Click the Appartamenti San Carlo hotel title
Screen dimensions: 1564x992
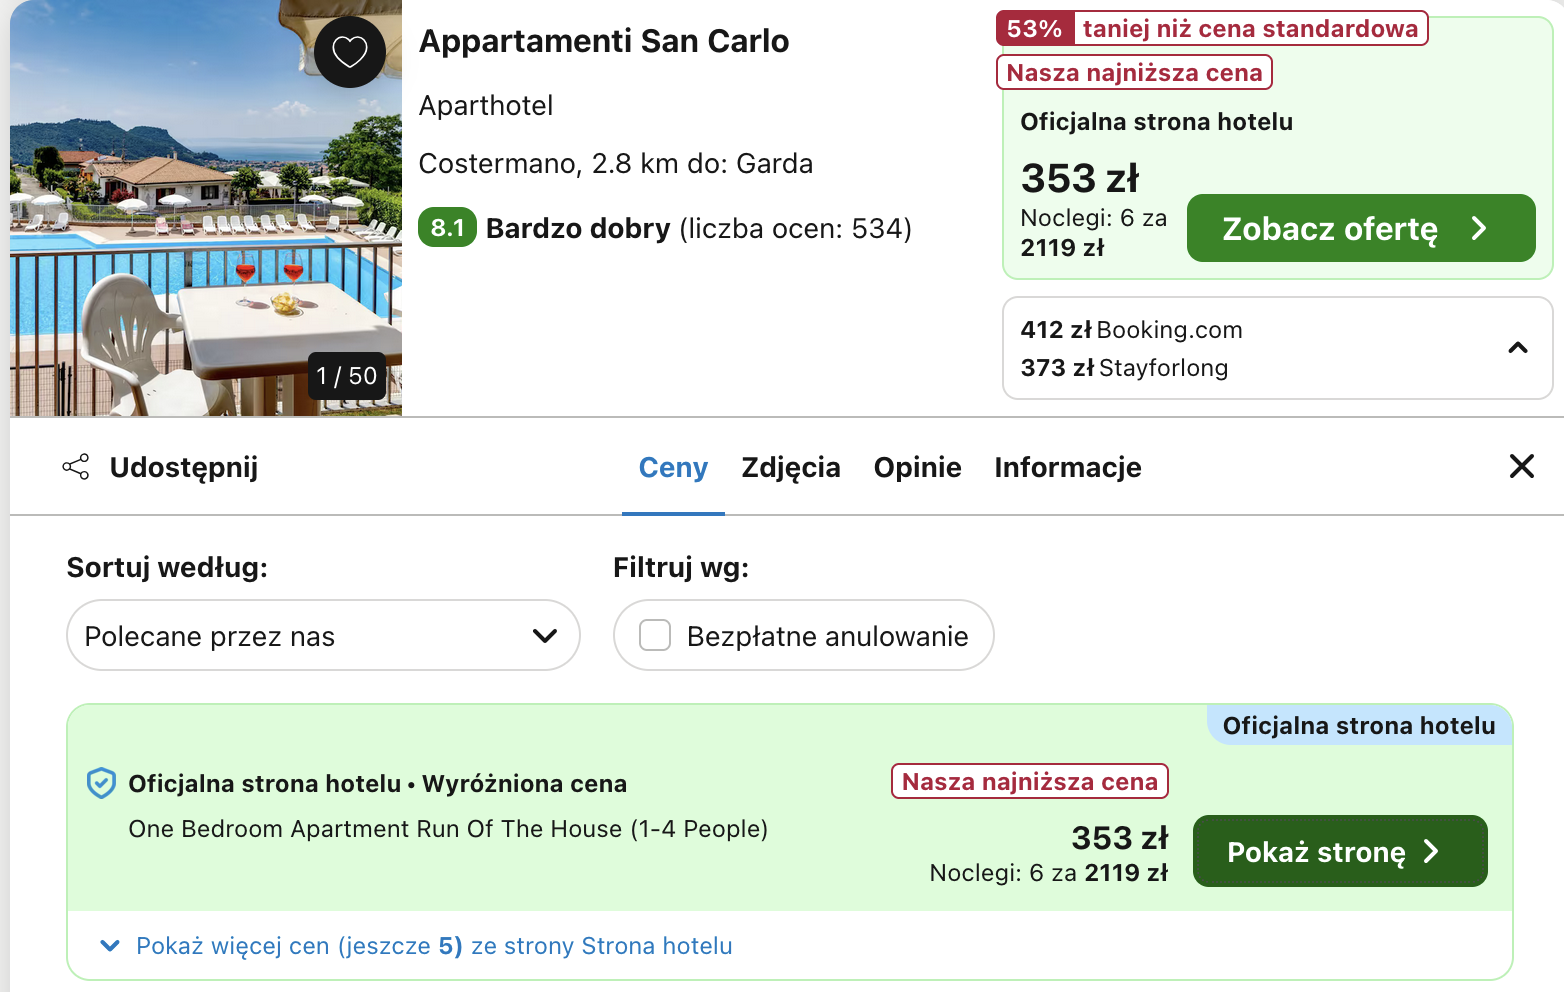click(x=603, y=41)
